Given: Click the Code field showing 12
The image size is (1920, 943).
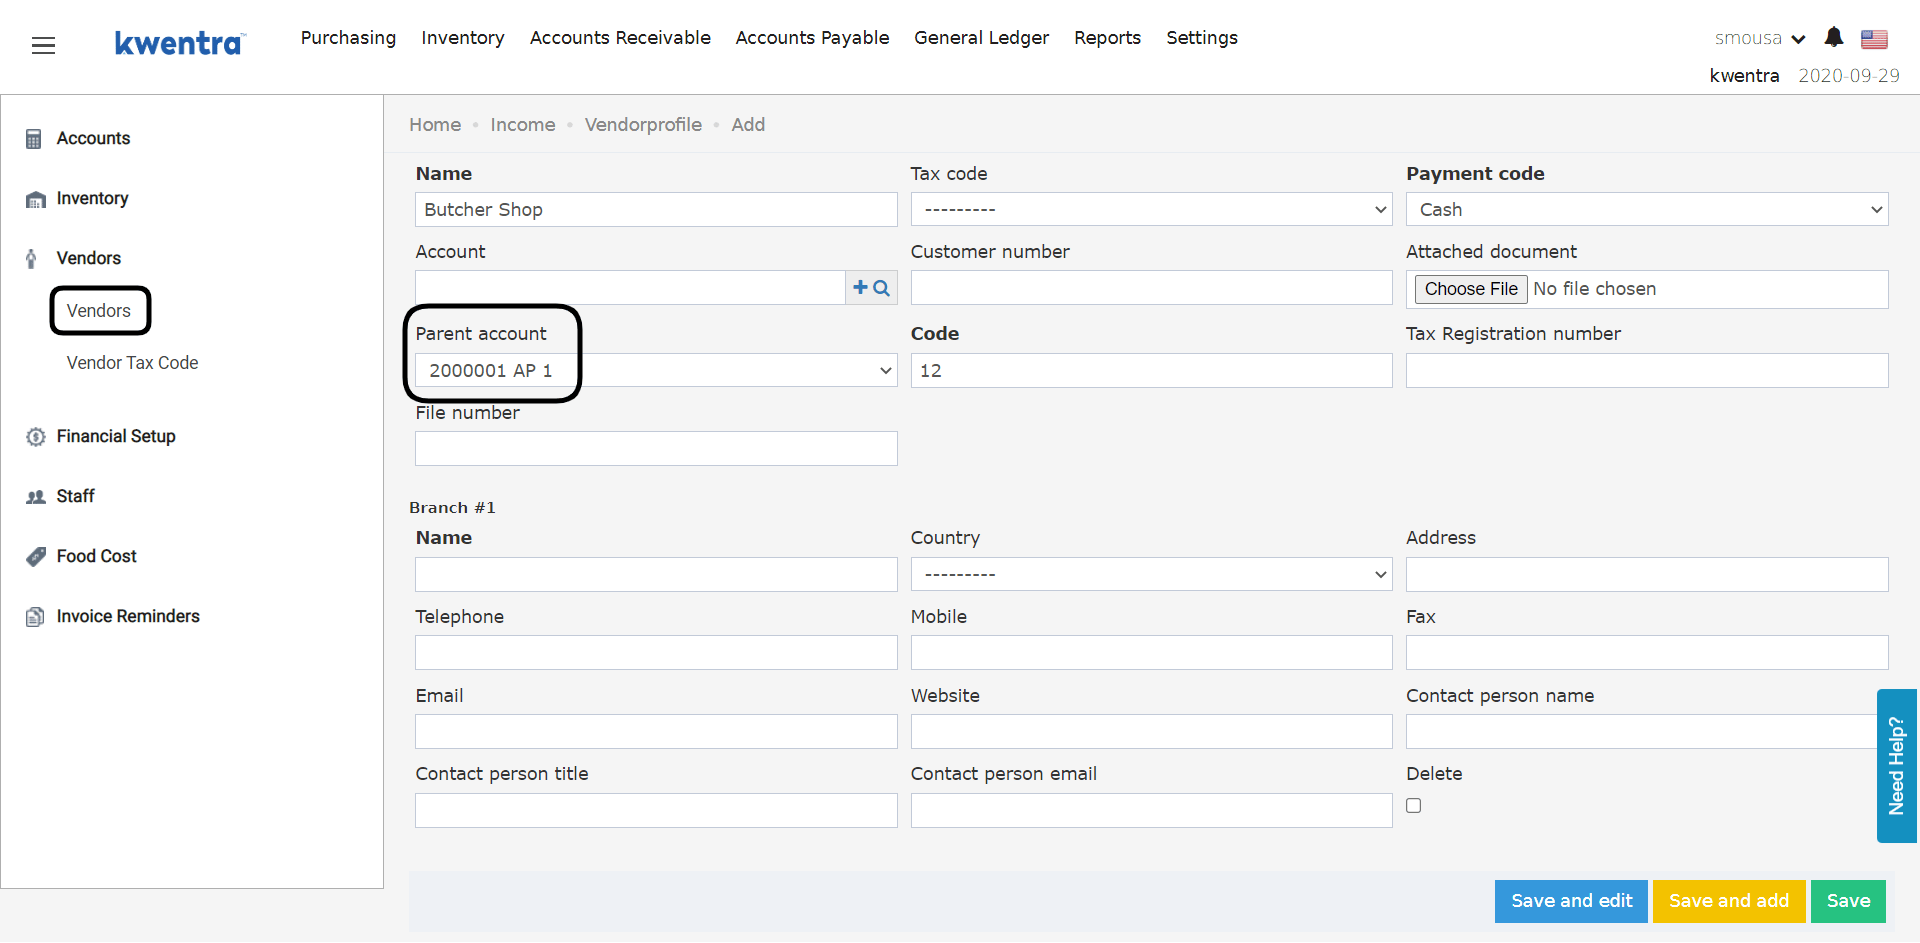Looking at the screenshot, I should (x=1151, y=371).
